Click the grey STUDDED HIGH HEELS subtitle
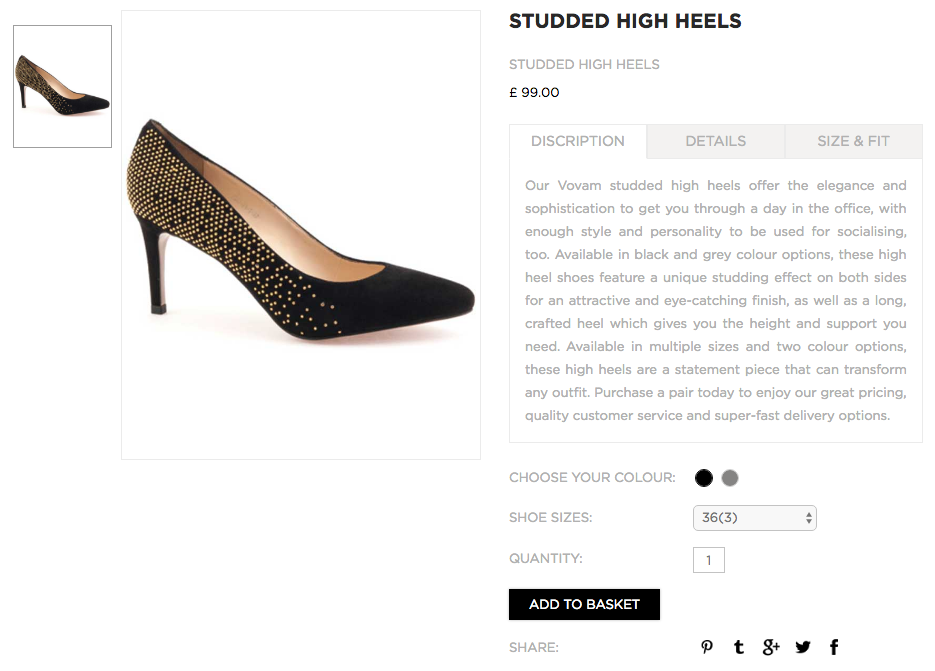935x671 pixels. [x=584, y=64]
